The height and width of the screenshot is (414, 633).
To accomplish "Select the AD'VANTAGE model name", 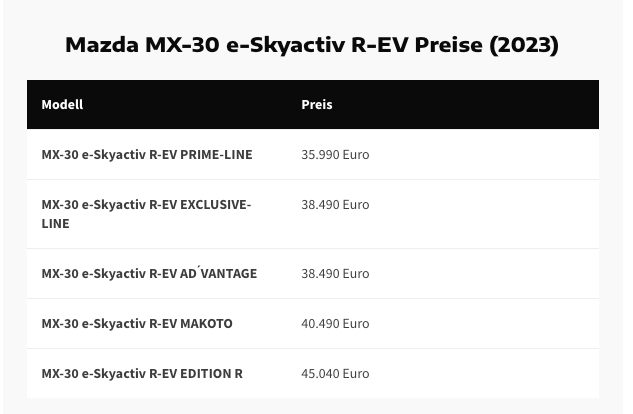I will (149, 274).
